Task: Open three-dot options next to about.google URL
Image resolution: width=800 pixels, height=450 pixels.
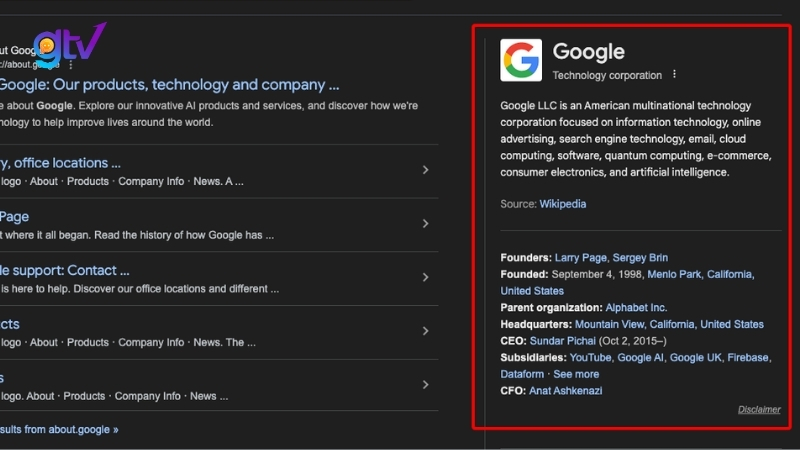Action: pos(71,65)
